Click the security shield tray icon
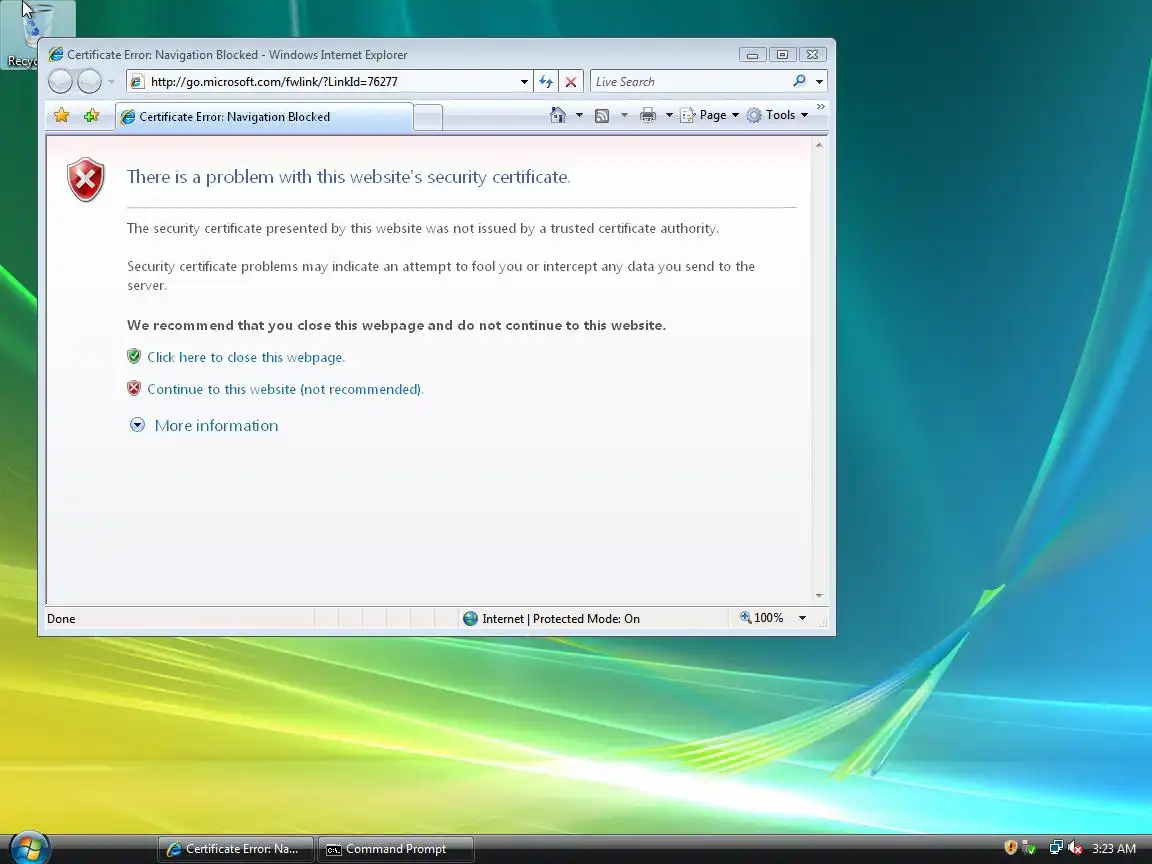This screenshot has height=864, width=1152. 1010,848
